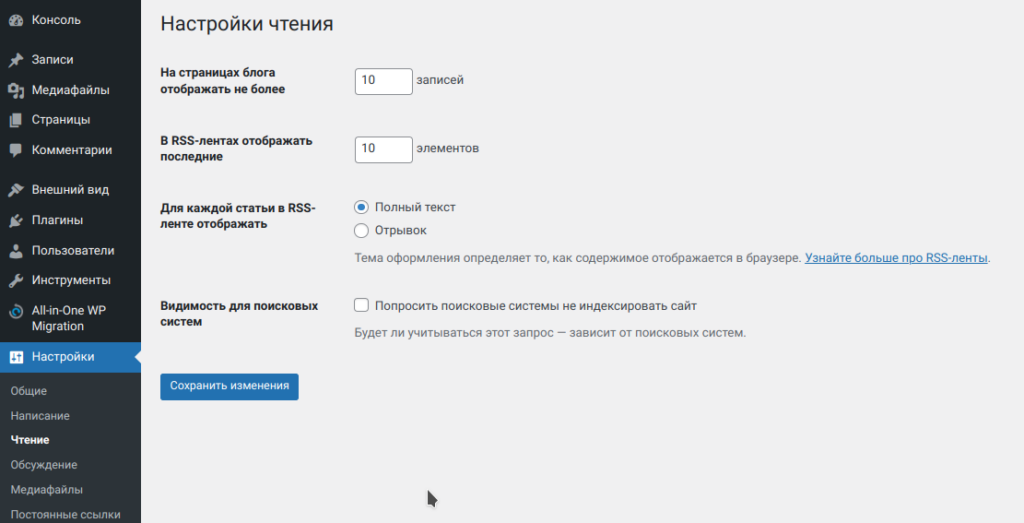
Task: Click the Инструменты wrench icon
Action: tap(16, 280)
